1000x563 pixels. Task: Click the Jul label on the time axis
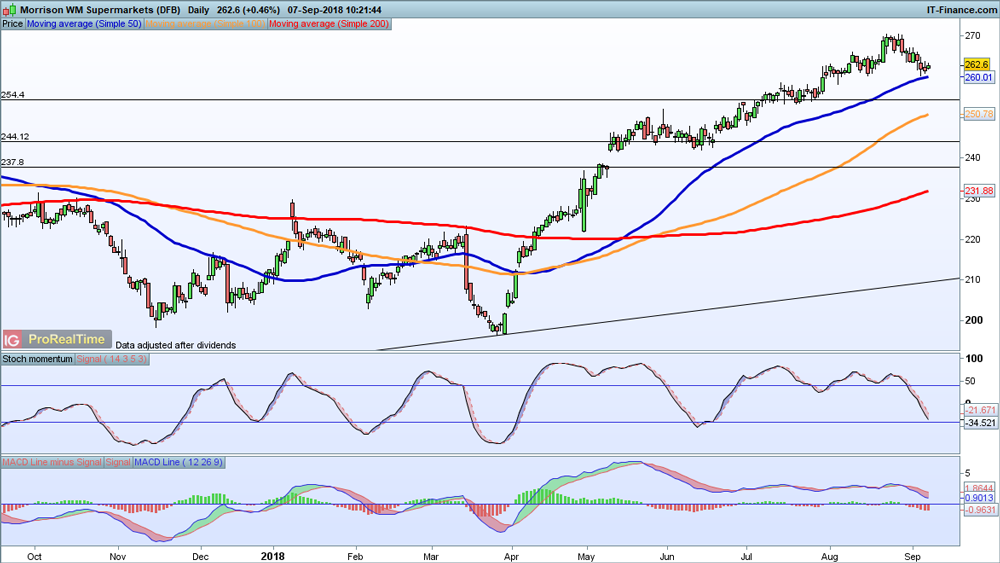click(746, 556)
